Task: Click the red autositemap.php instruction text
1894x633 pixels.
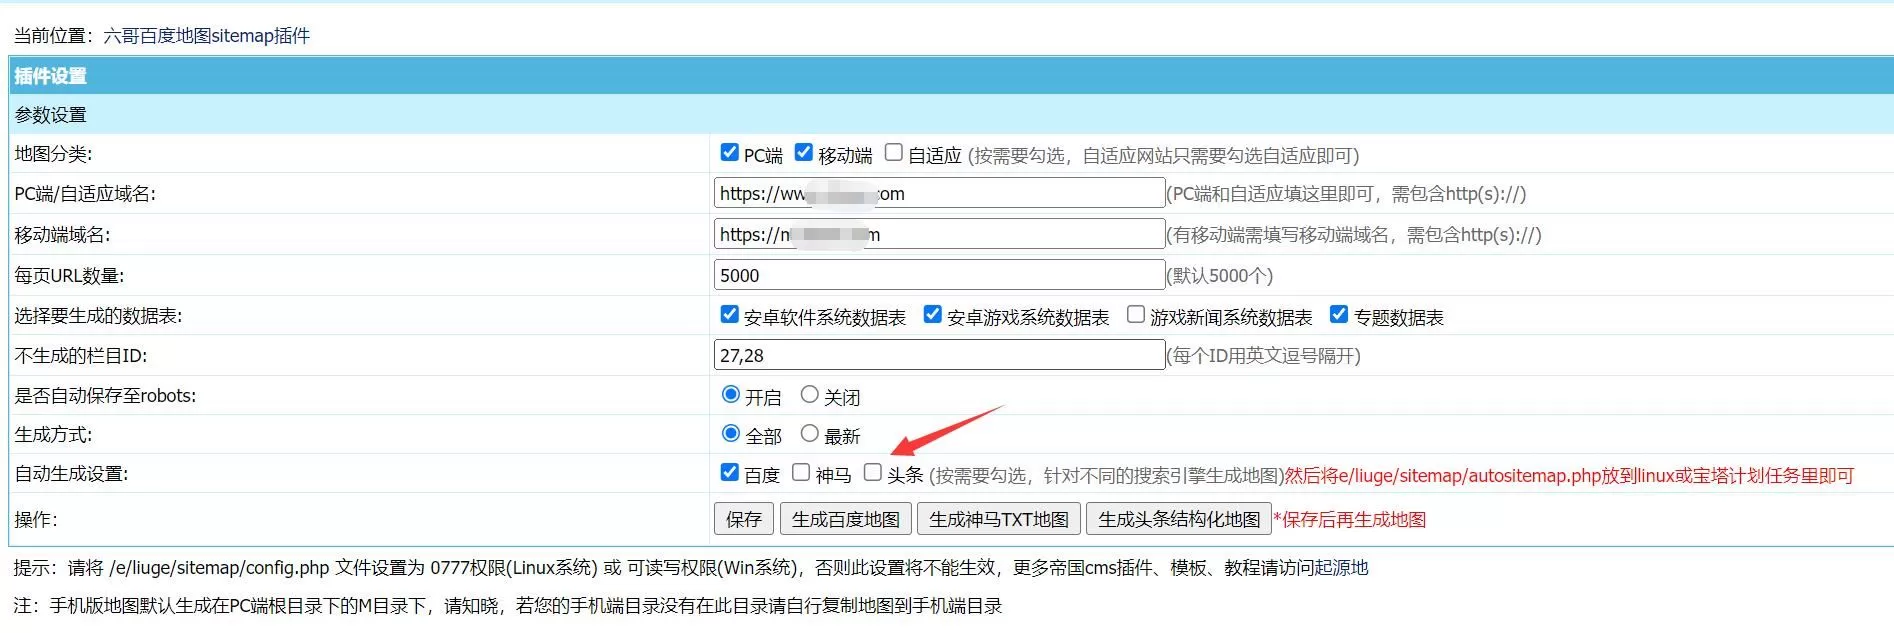Action: (1570, 476)
